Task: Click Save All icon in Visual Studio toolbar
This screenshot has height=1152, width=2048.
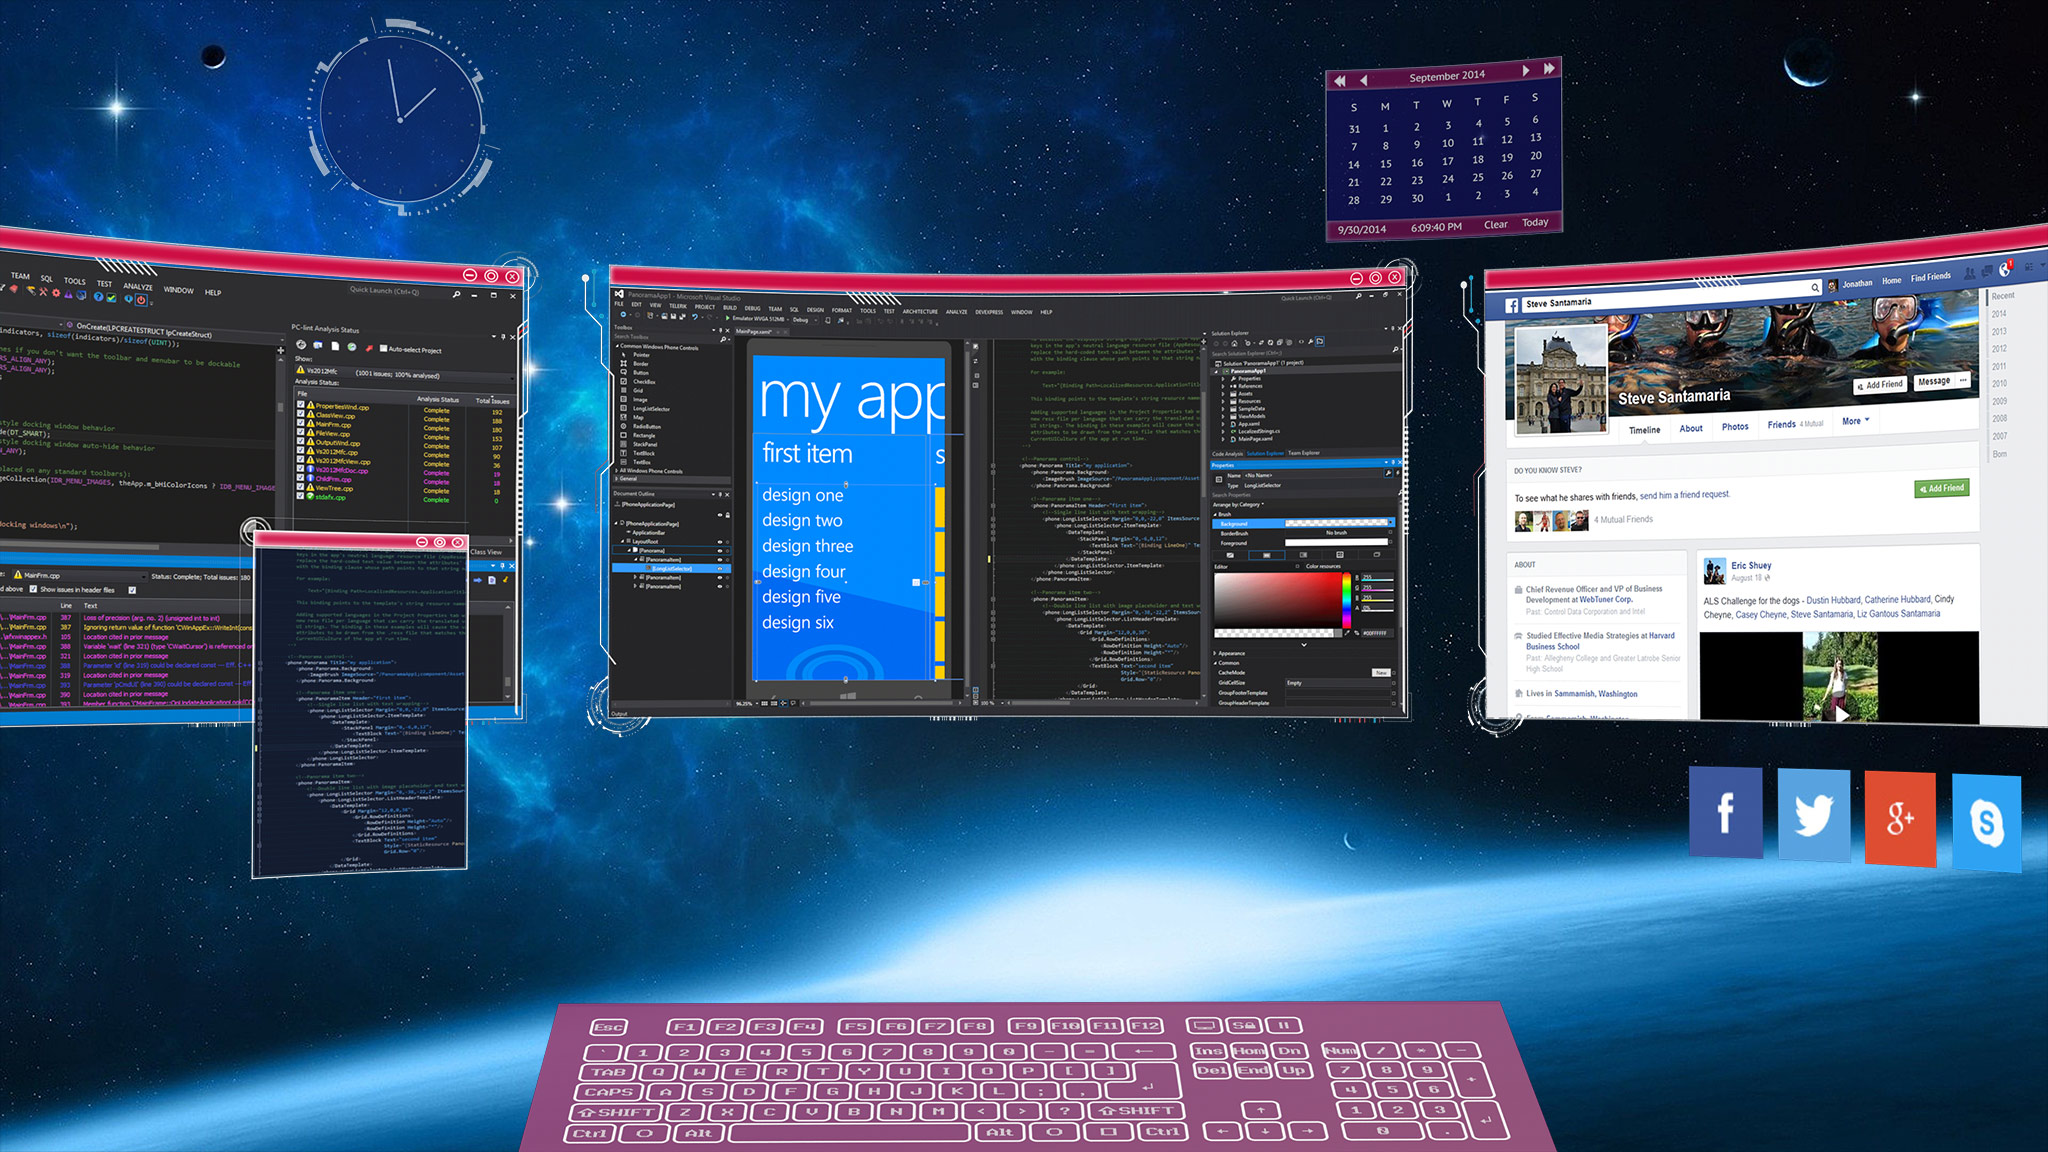Action: point(682,316)
